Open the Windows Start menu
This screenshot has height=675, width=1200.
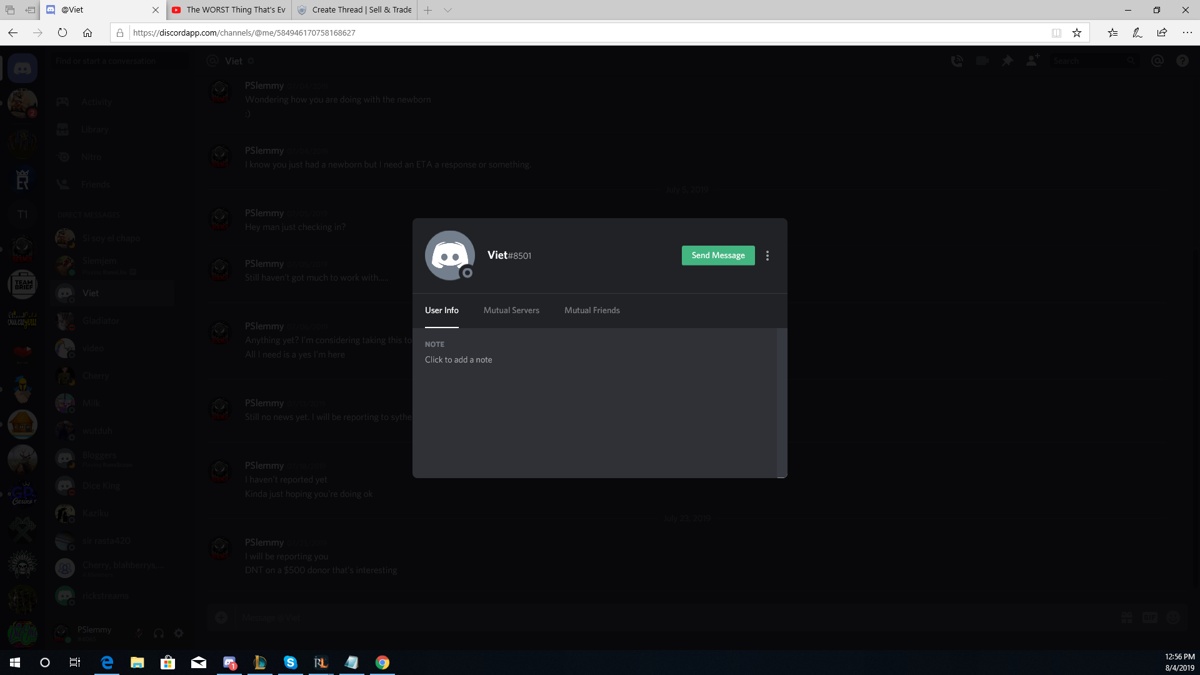[x=15, y=662]
